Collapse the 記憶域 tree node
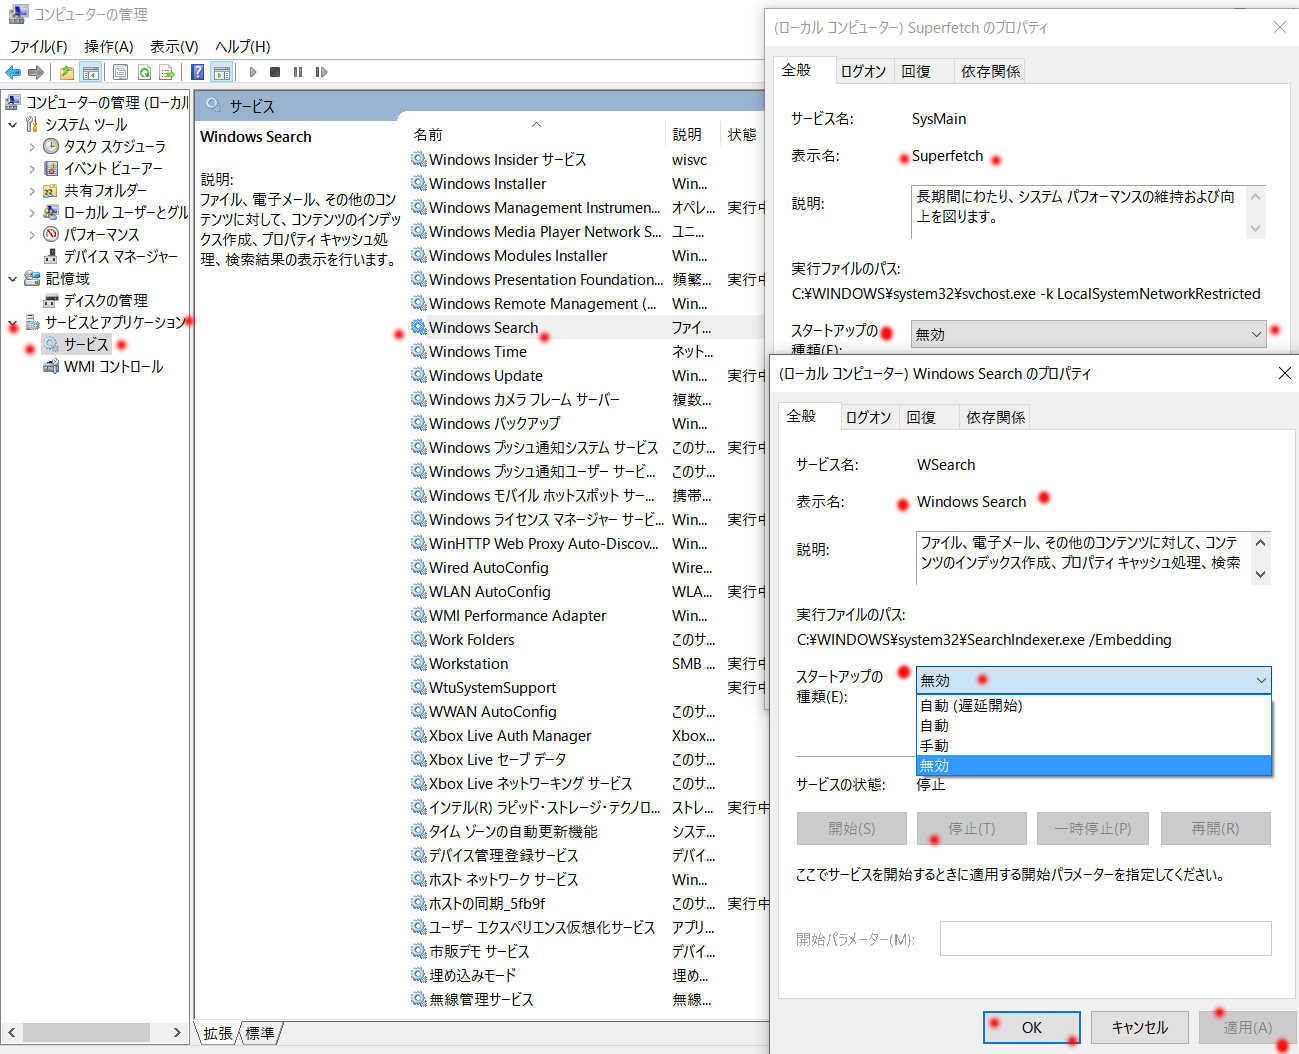Screen dimensions: 1299x1054 point(13,278)
